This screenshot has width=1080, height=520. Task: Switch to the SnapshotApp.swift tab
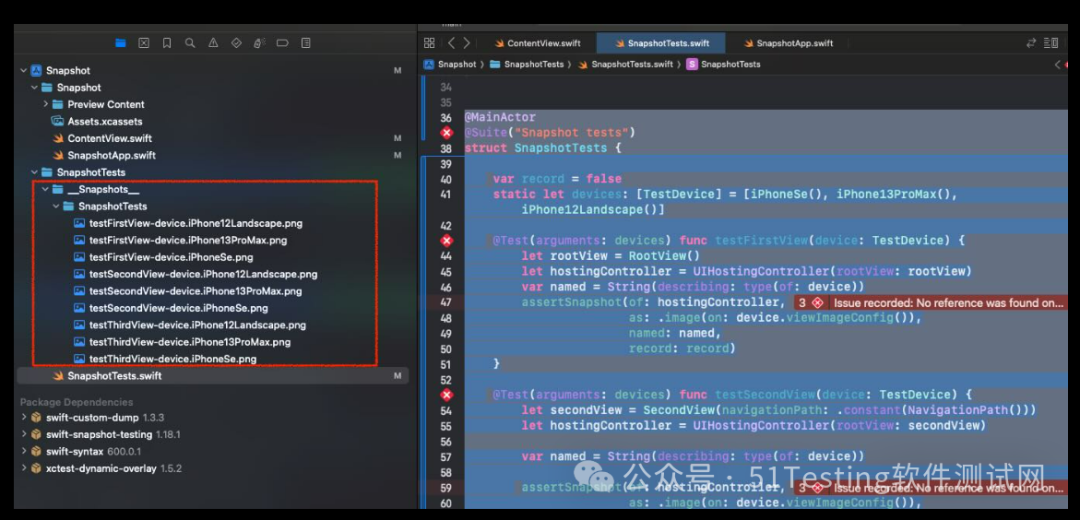[x=788, y=43]
